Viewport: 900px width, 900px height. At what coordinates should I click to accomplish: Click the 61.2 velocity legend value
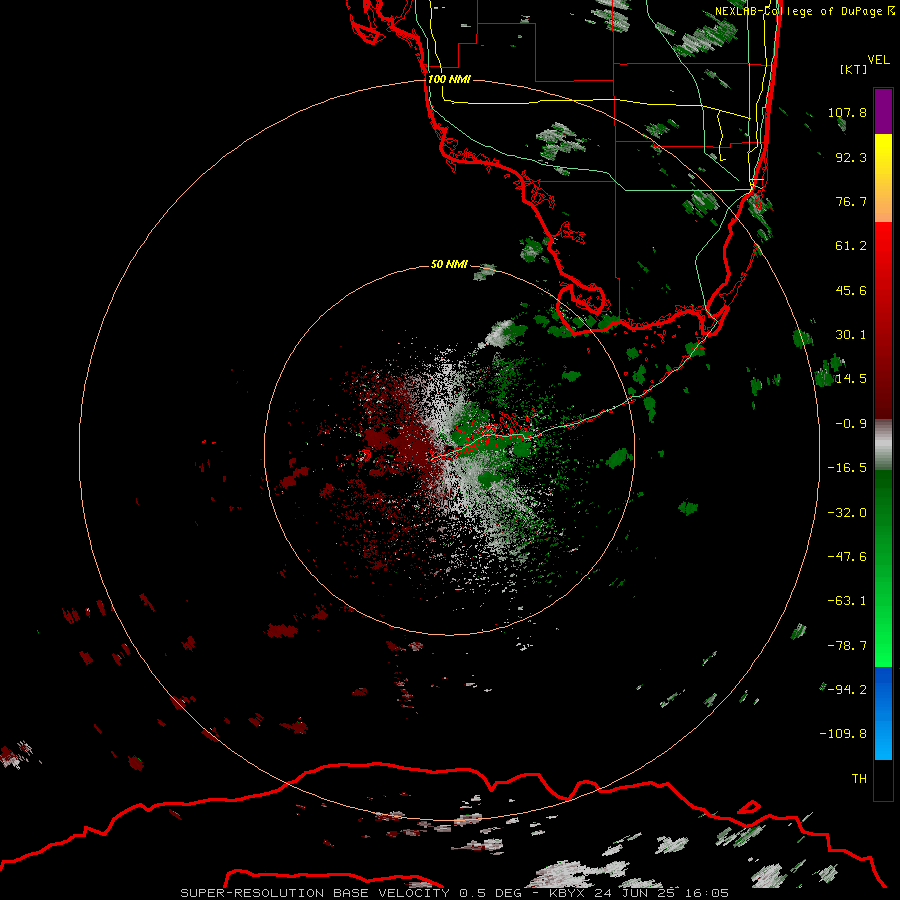click(x=851, y=246)
